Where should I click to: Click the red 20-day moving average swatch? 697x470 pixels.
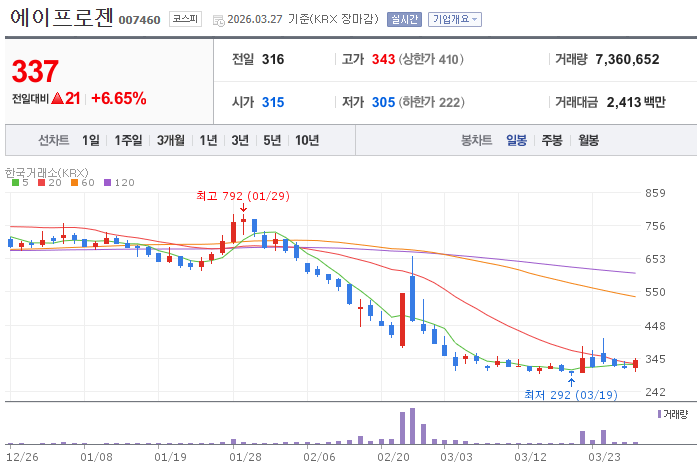pos(41,182)
